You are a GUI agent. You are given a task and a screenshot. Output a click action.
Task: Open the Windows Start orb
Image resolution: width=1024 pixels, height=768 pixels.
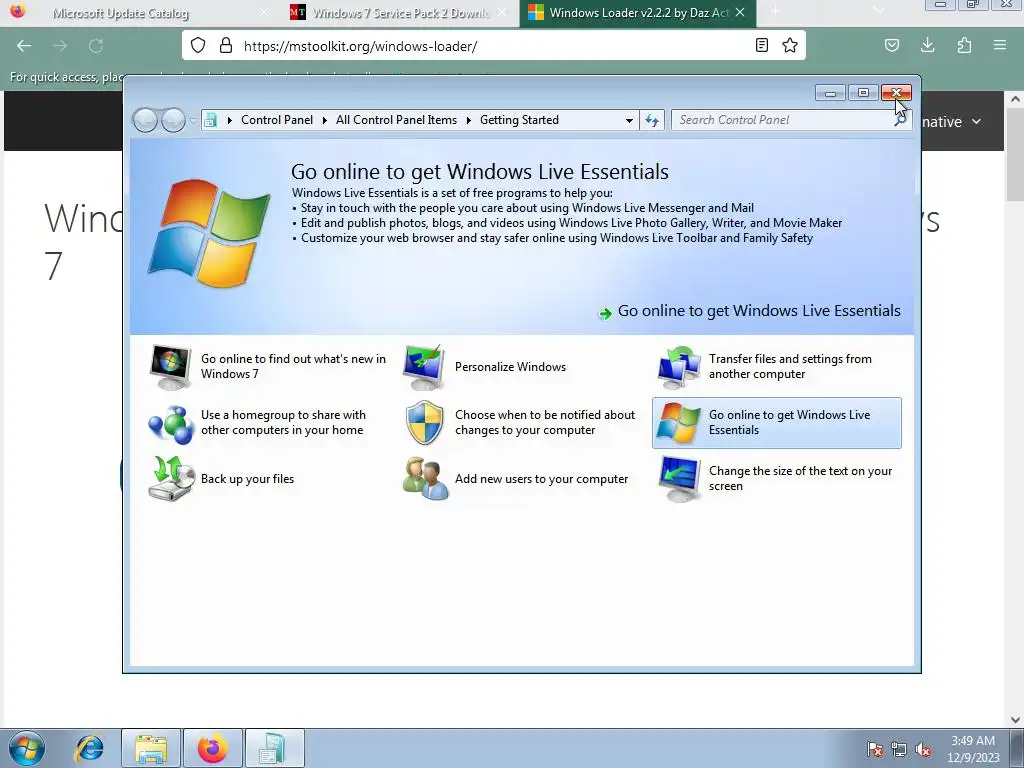[x=27, y=748]
